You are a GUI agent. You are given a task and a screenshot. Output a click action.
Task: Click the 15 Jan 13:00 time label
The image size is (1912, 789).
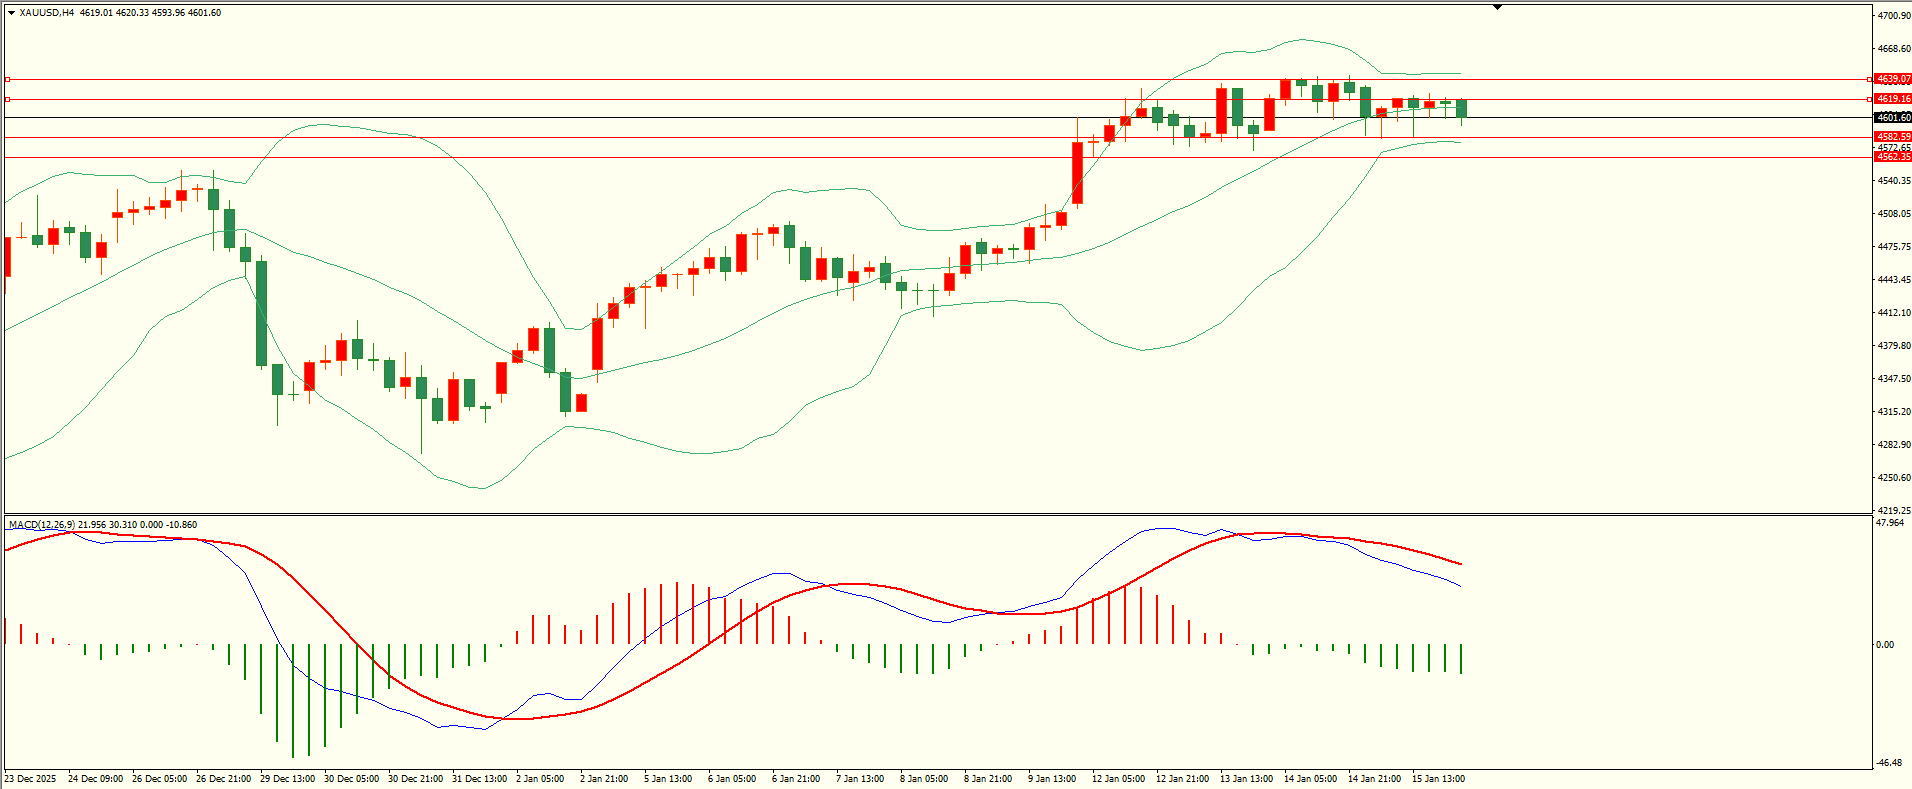[x=1437, y=779]
